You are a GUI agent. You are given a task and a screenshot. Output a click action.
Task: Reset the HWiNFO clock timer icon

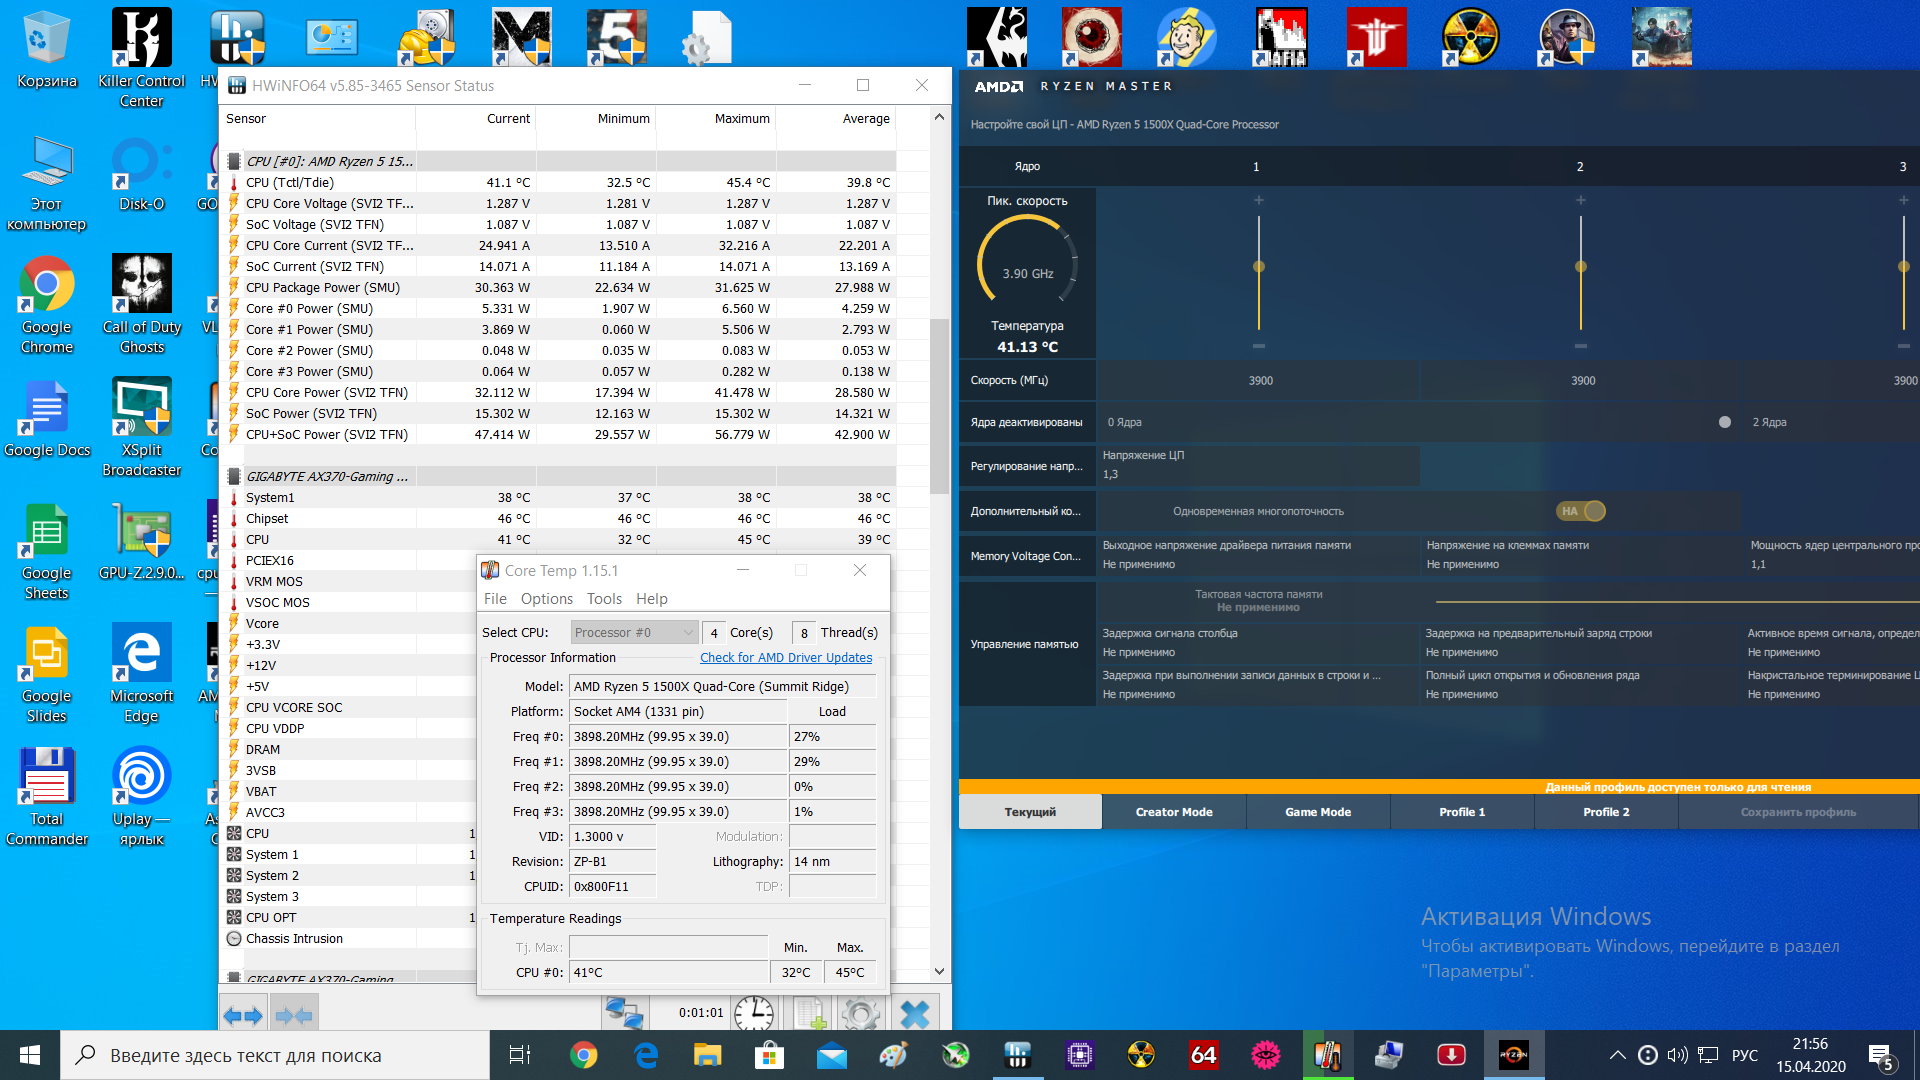[753, 1013]
